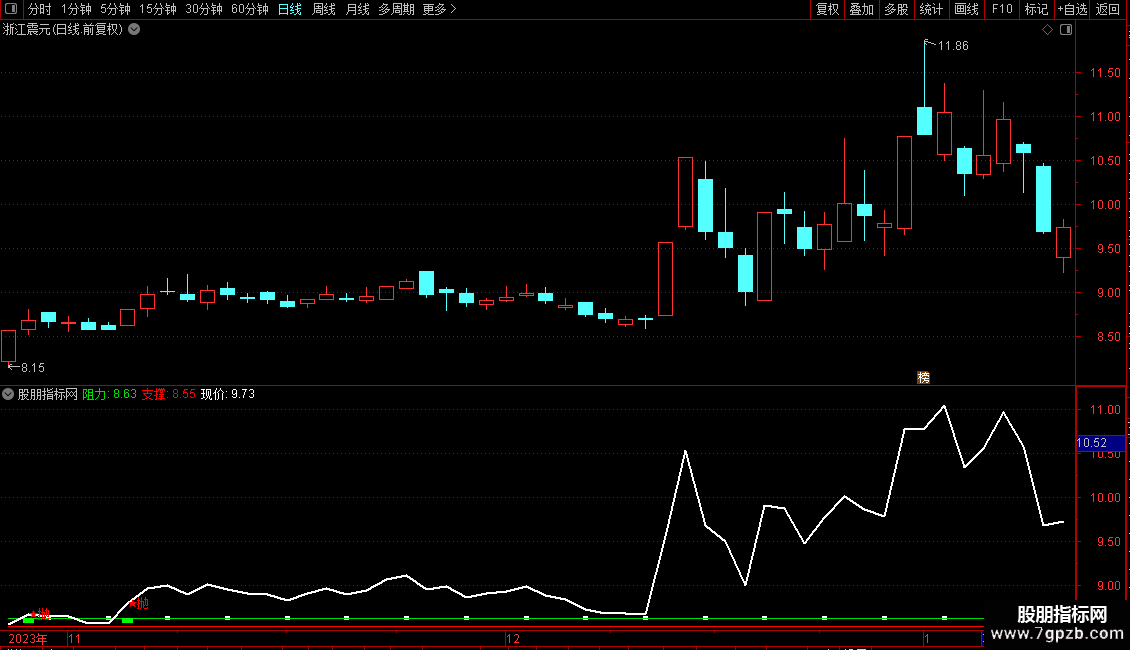Click the red 抛 sell signal near 8.80
1130x650 pixels.
[x=142, y=603]
